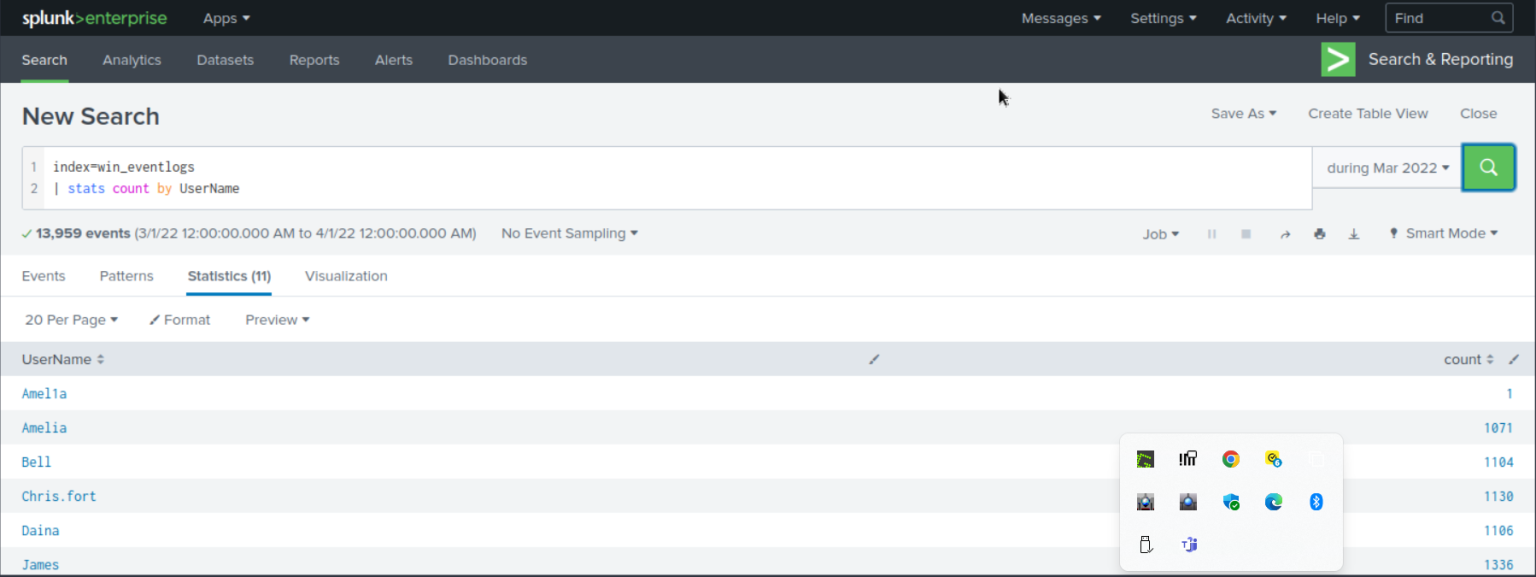1536x577 pixels.
Task: Open the during Mar 2022 time range picker
Action: (x=1386, y=167)
